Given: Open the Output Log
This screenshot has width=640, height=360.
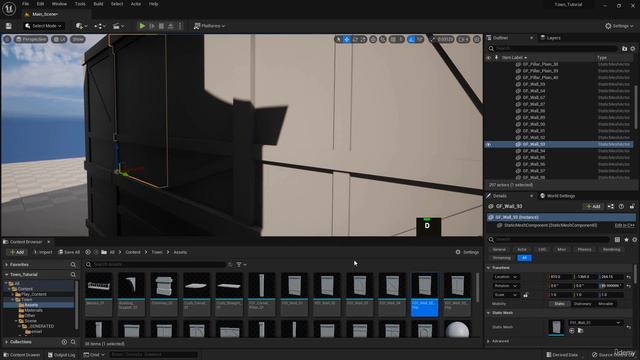Looking at the screenshot, I should point(61,355).
